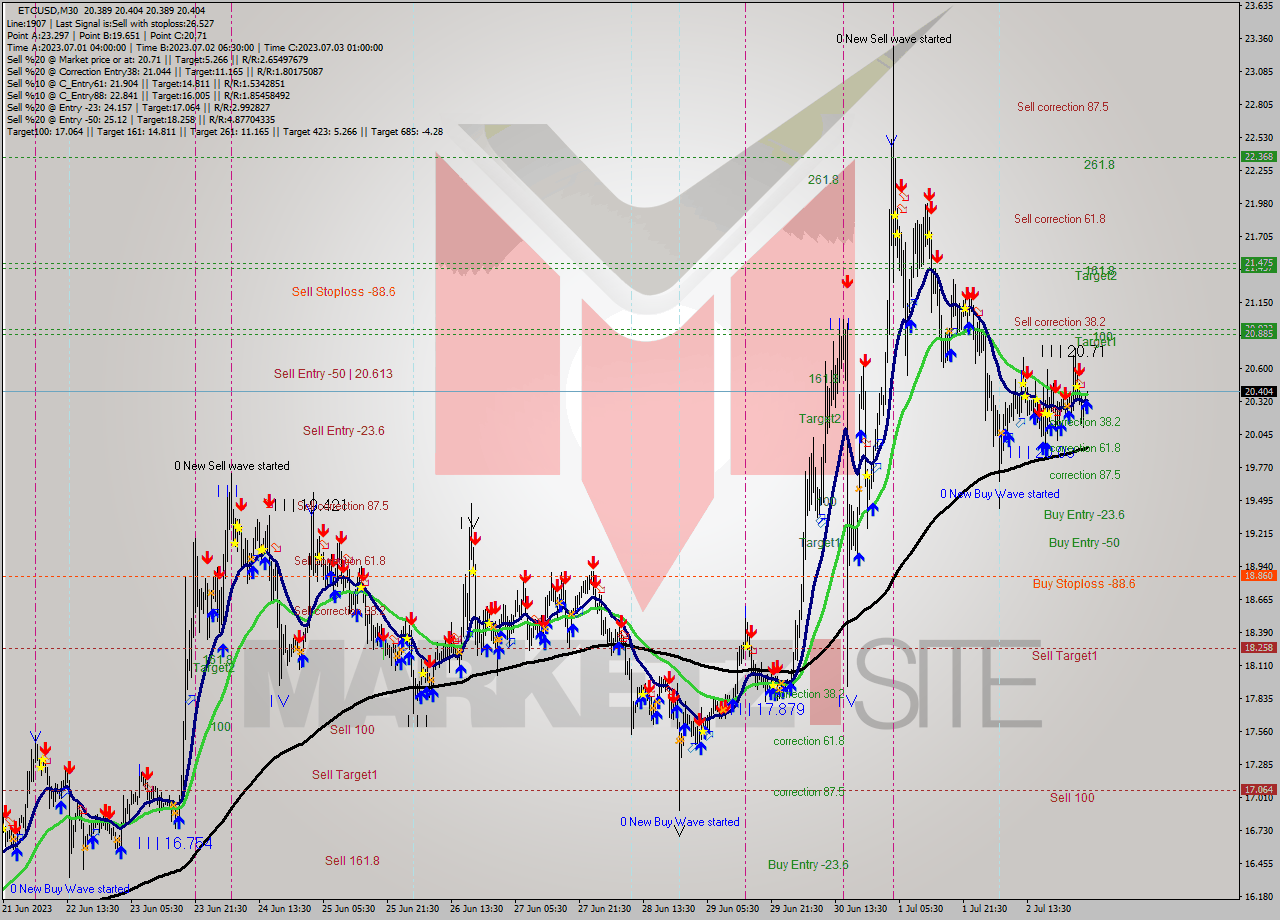Click the 21.980 price axis value
The width and height of the screenshot is (1280, 920).
pyautogui.click(x=1258, y=204)
